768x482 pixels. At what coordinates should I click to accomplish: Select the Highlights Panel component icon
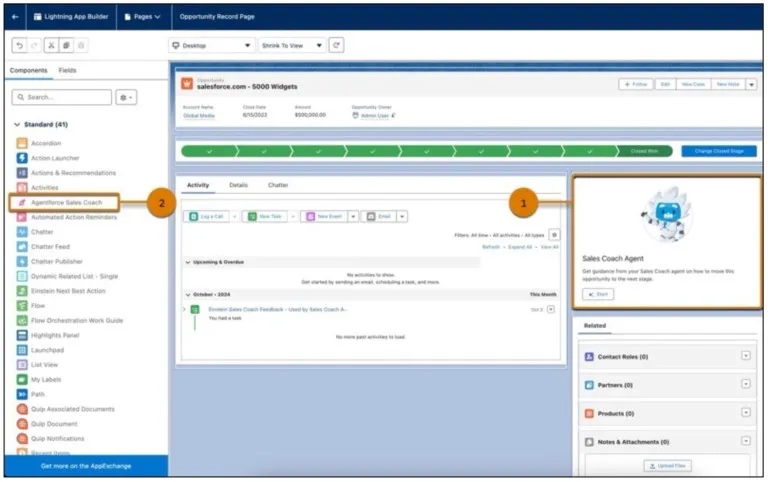pos(22,335)
